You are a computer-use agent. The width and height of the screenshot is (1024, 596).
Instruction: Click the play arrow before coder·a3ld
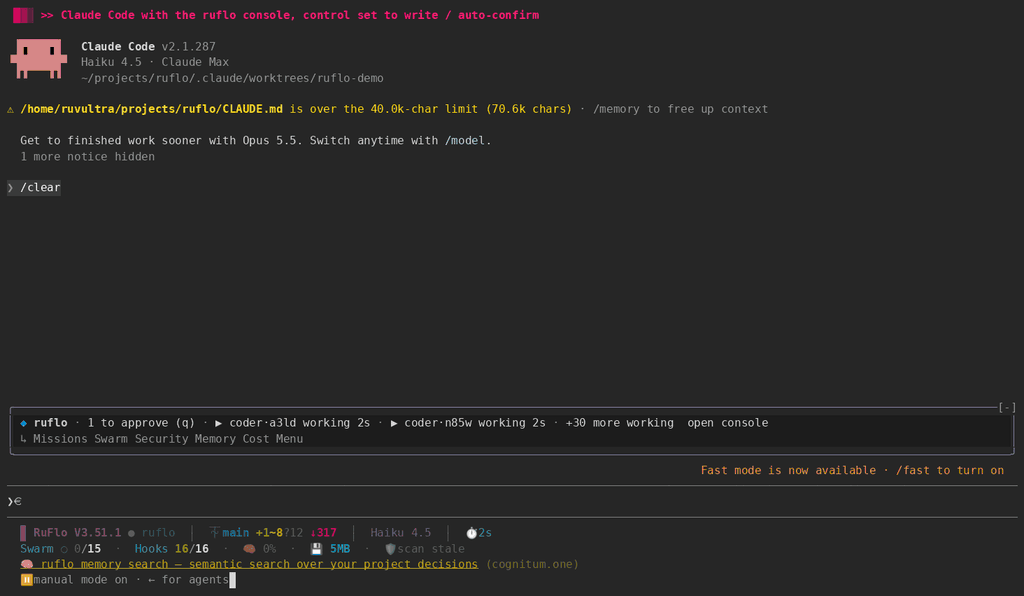219,423
